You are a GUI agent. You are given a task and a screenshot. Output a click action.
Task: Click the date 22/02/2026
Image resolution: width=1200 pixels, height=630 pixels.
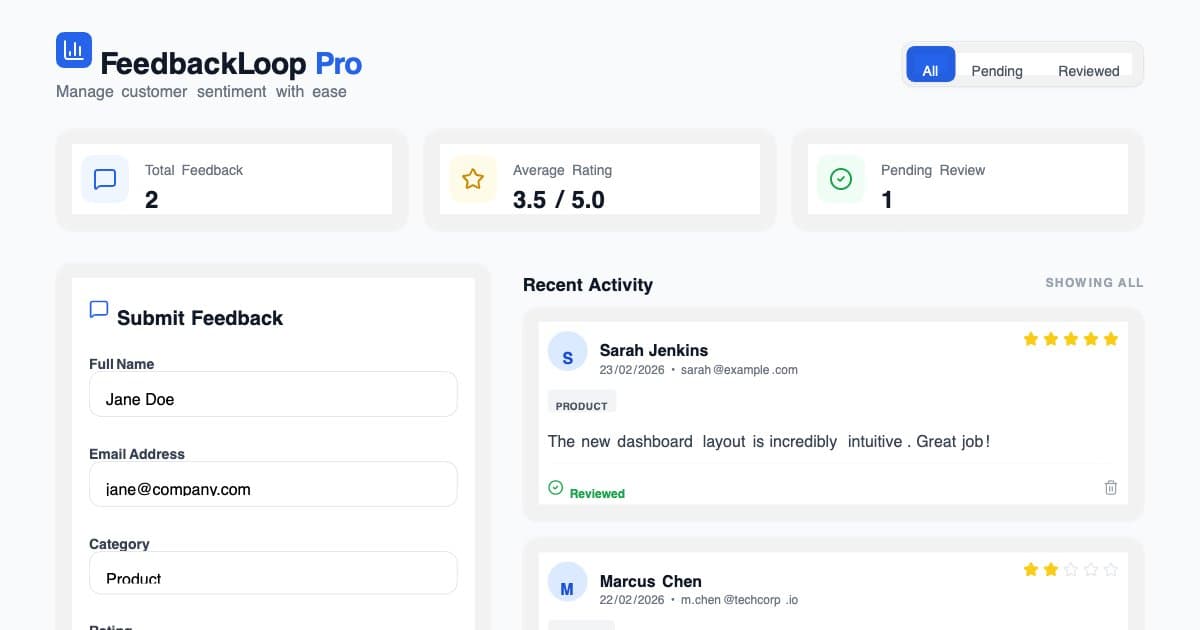point(632,600)
